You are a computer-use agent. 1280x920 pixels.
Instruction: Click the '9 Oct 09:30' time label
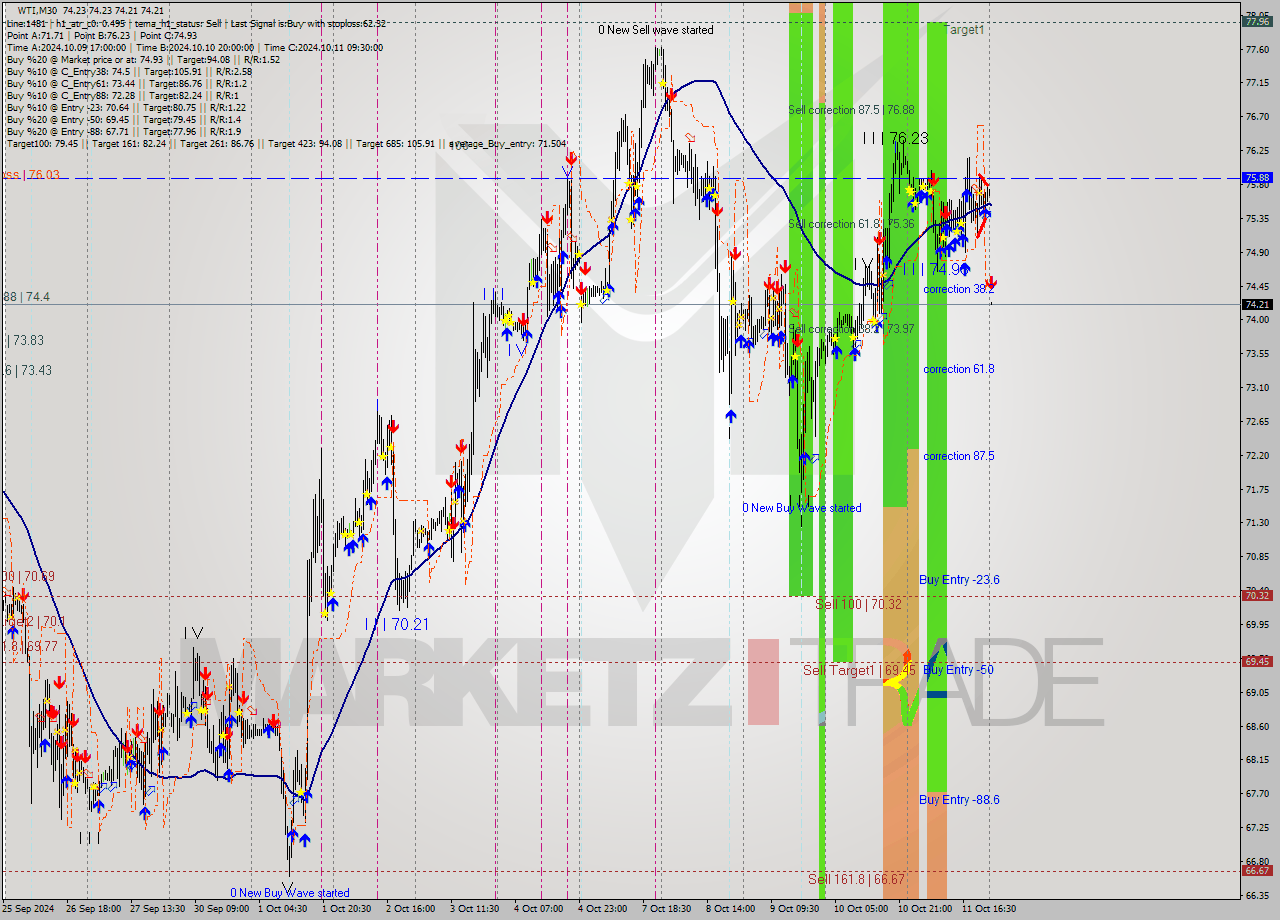point(795,909)
